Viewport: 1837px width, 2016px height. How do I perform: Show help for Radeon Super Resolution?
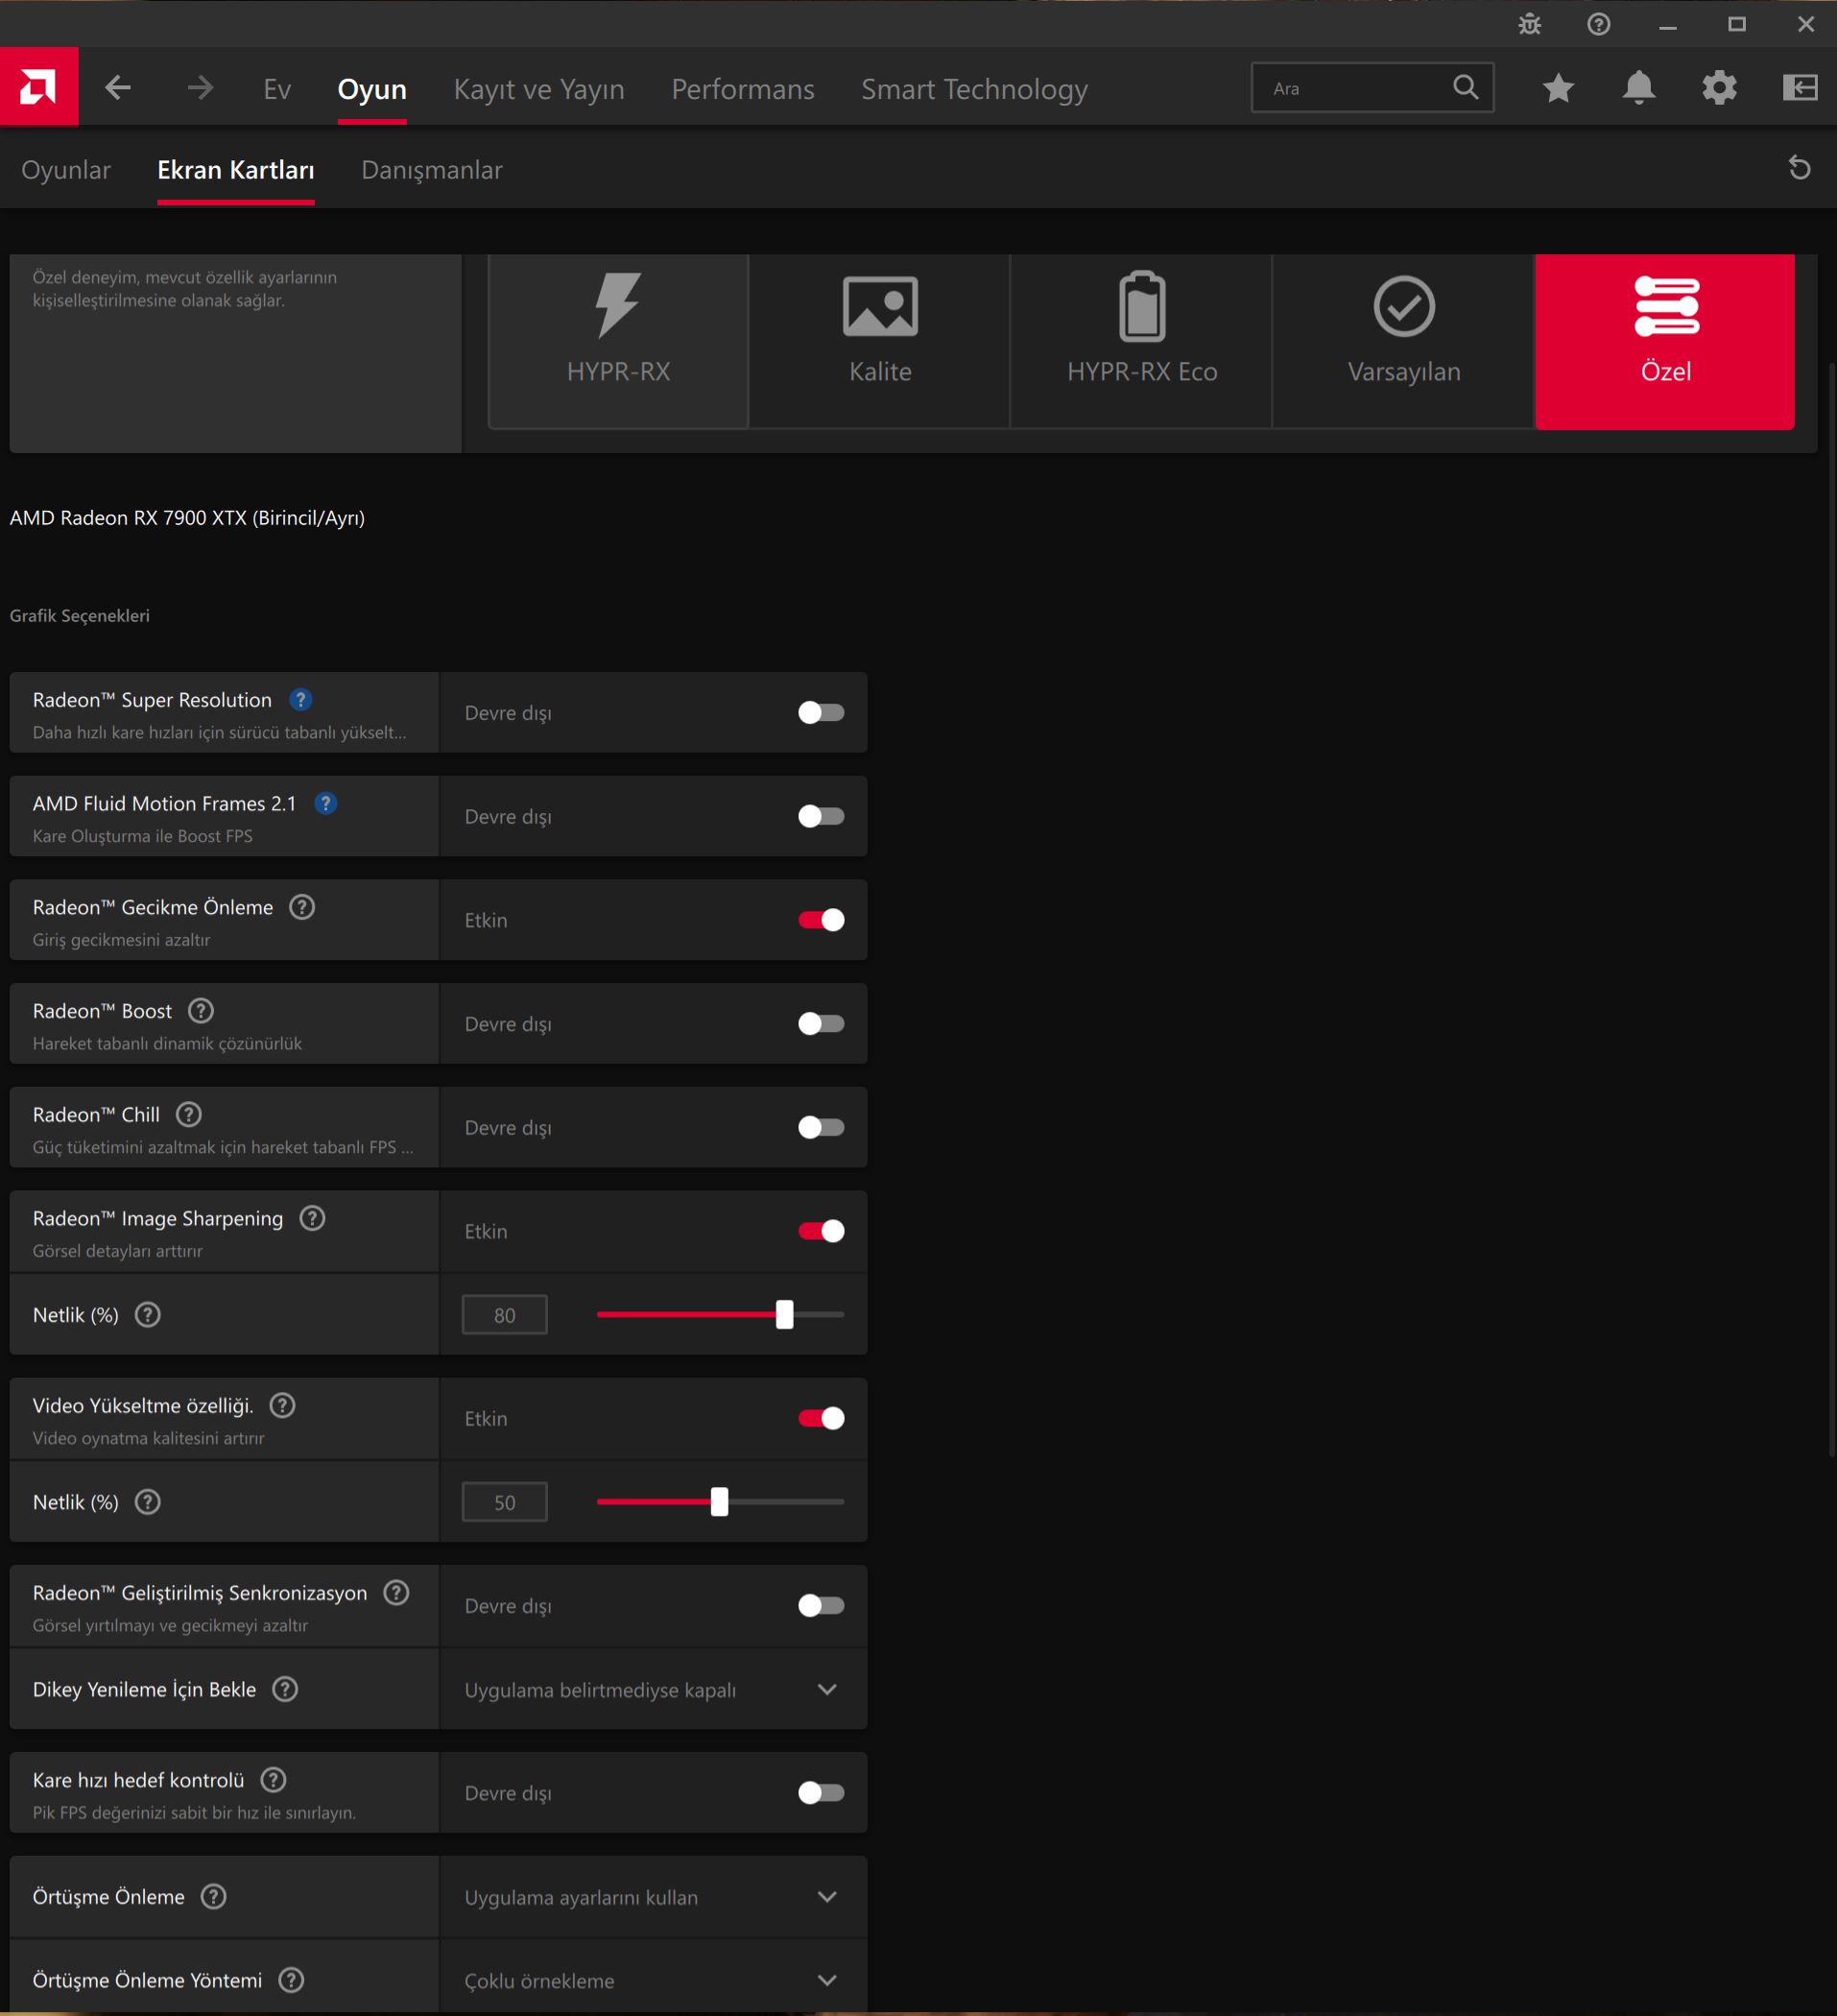coord(300,700)
